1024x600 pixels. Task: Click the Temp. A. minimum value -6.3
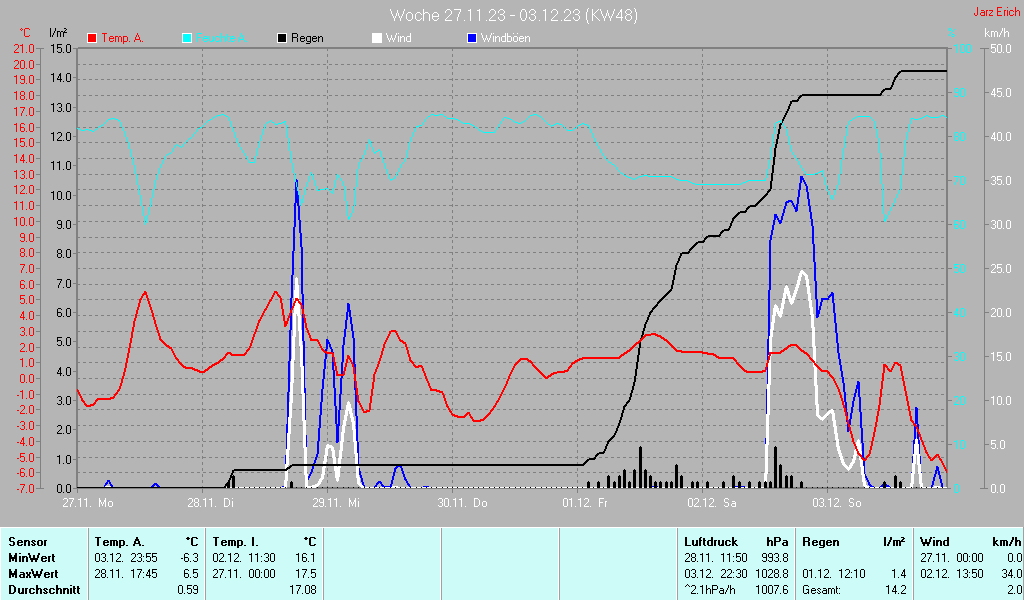tap(189, 558)
